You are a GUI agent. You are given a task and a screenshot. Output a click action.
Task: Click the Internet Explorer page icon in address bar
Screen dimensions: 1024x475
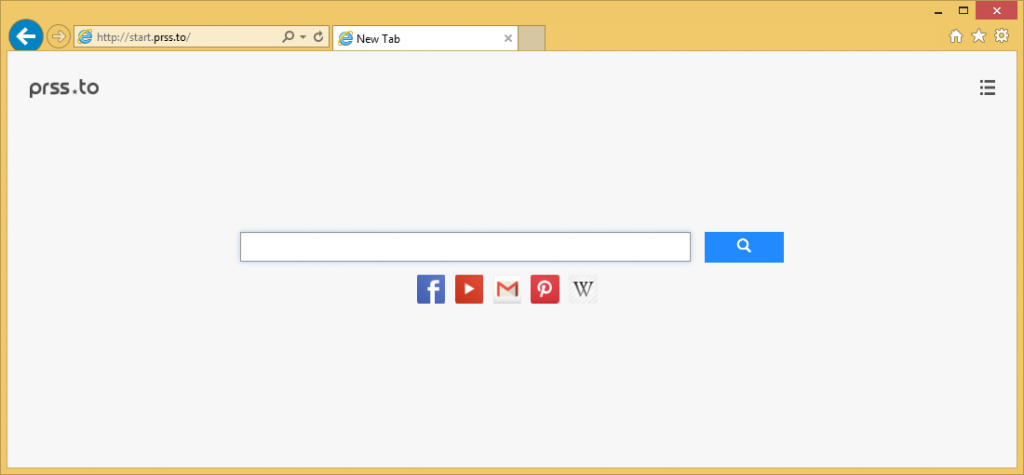pyautogui.click(x=85, y=37)
